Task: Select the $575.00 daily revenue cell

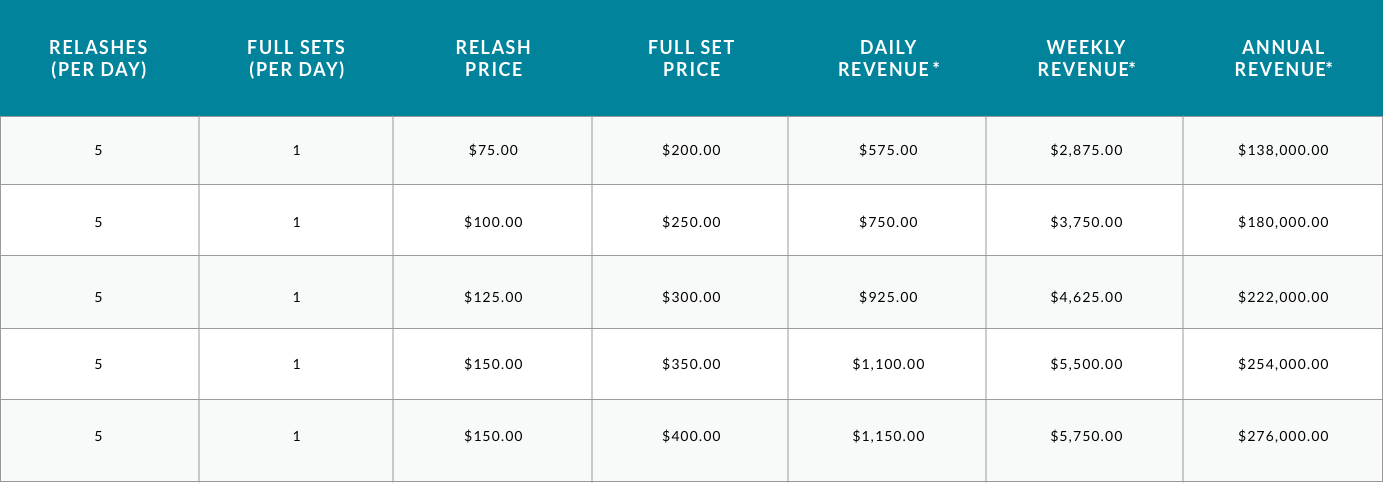Action: click(888, 150)
